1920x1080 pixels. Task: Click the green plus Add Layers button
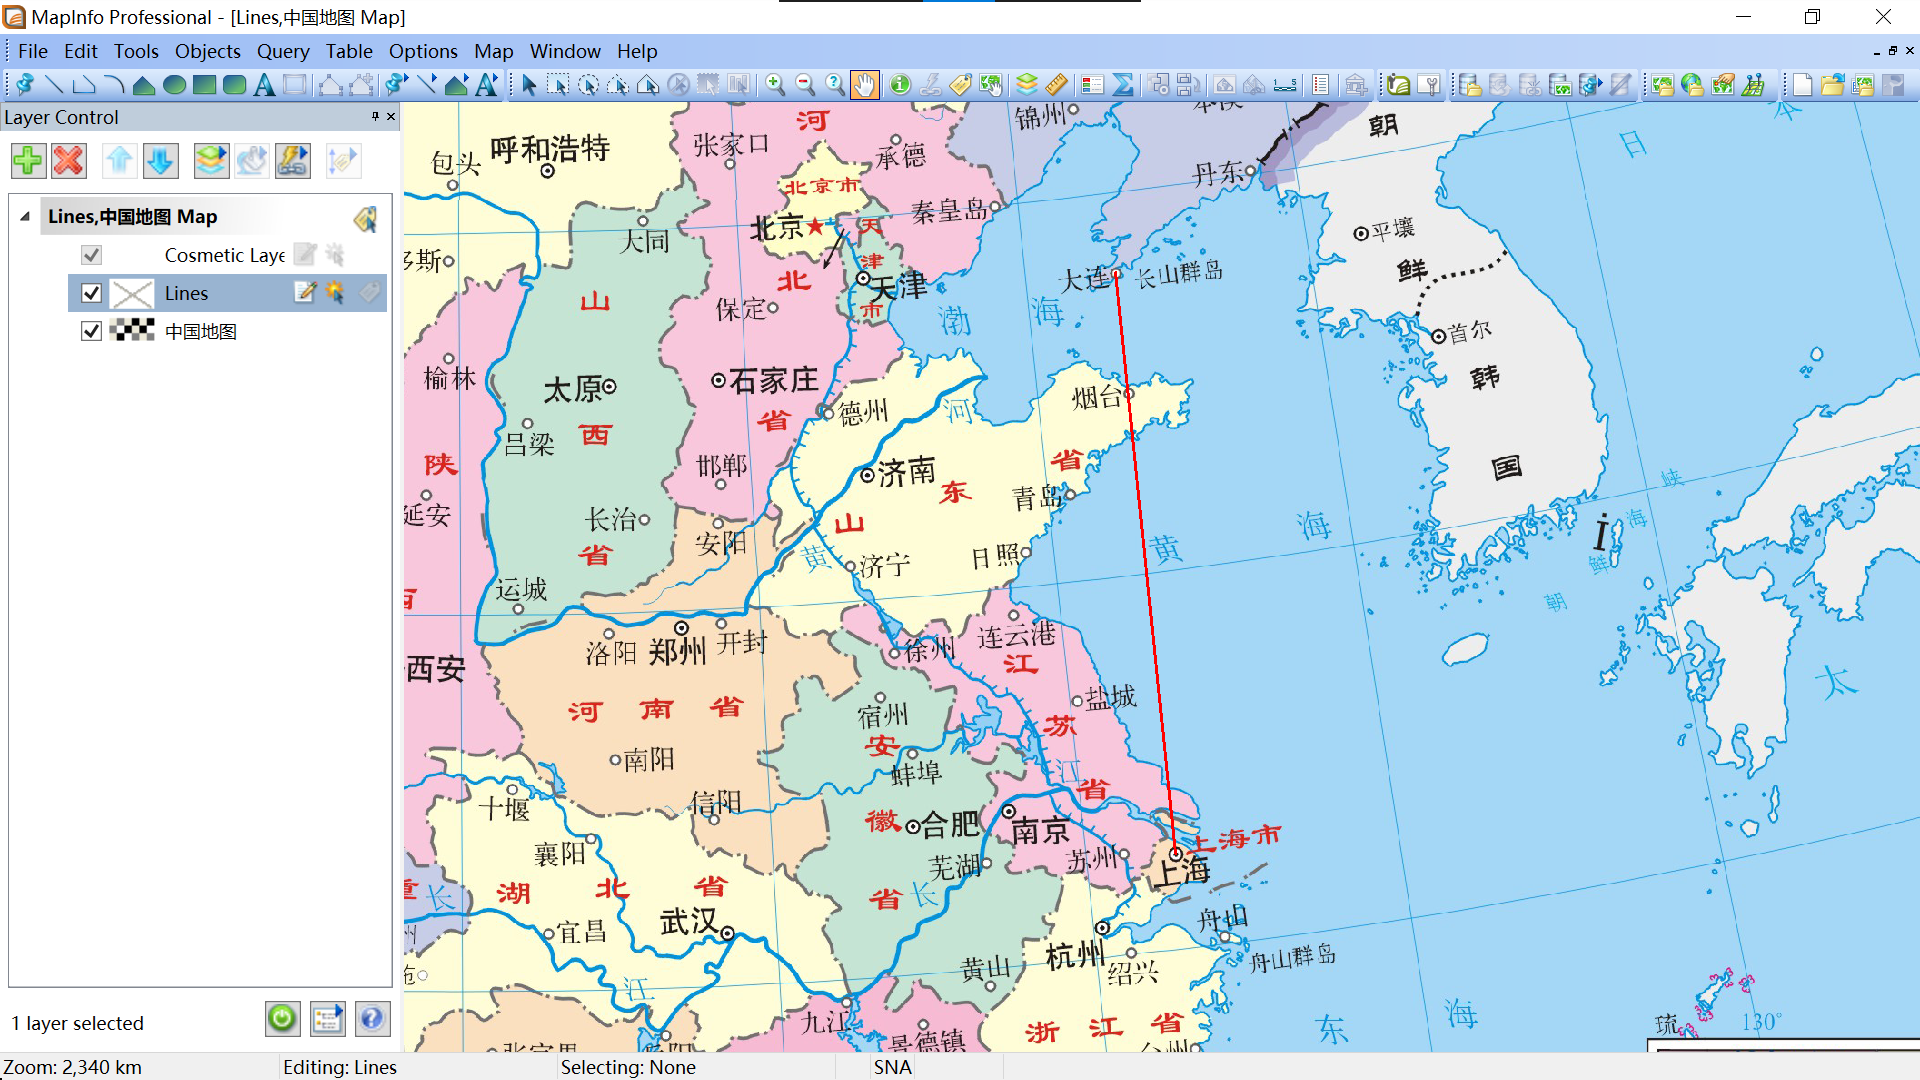coord(28,161)
